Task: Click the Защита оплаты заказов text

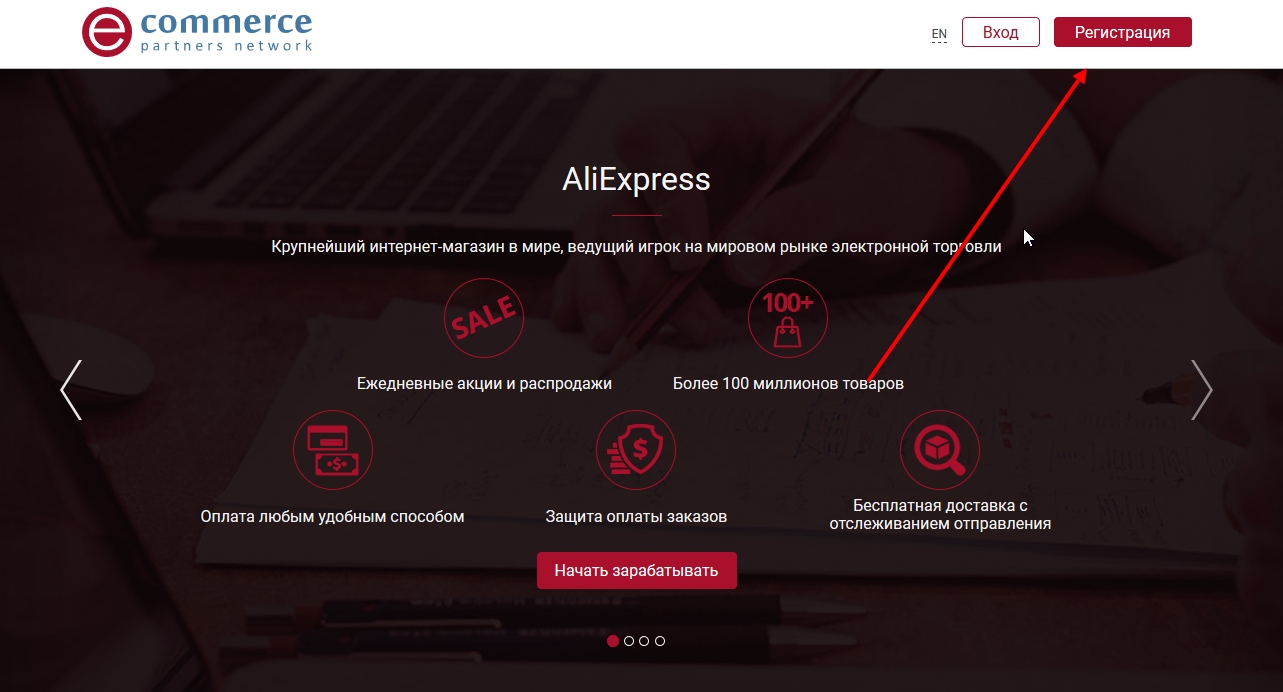Action: coord(636,517)
